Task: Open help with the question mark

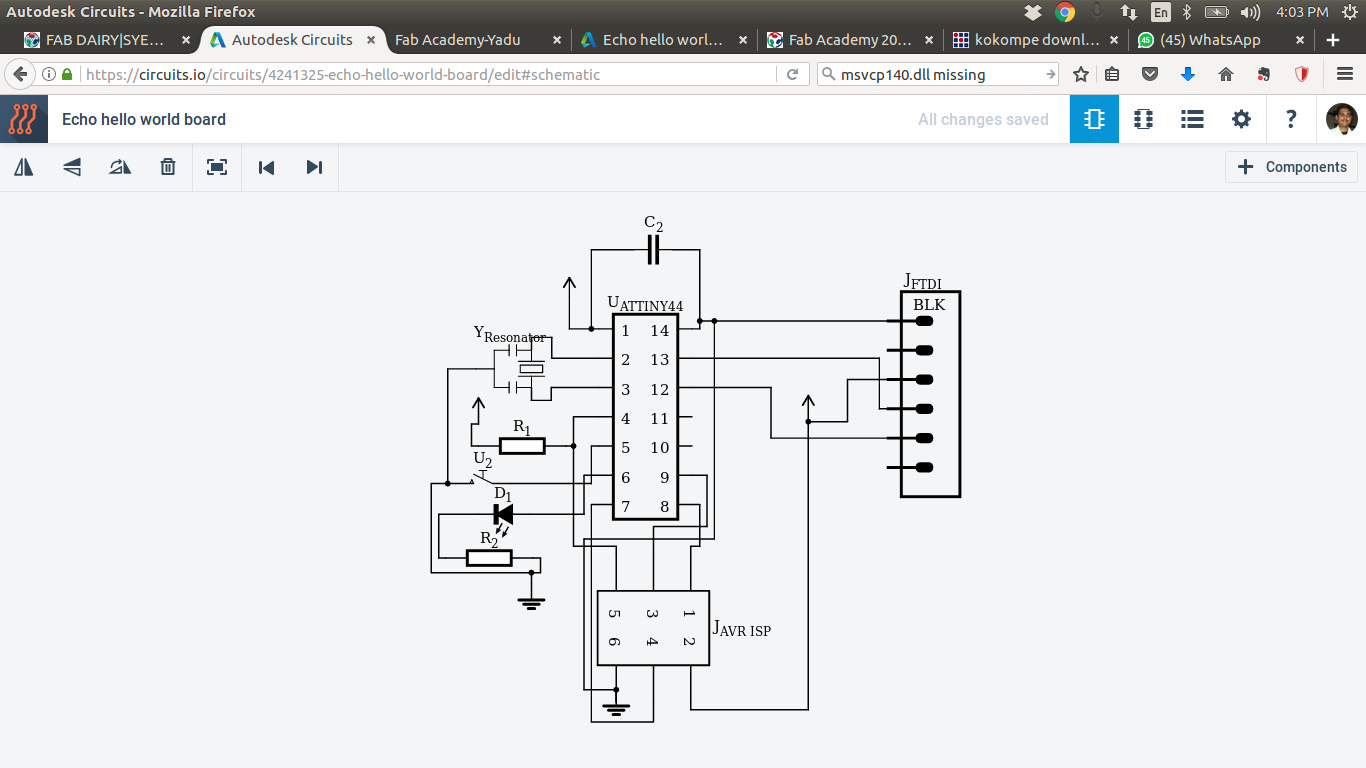Action: point(1290,119)
